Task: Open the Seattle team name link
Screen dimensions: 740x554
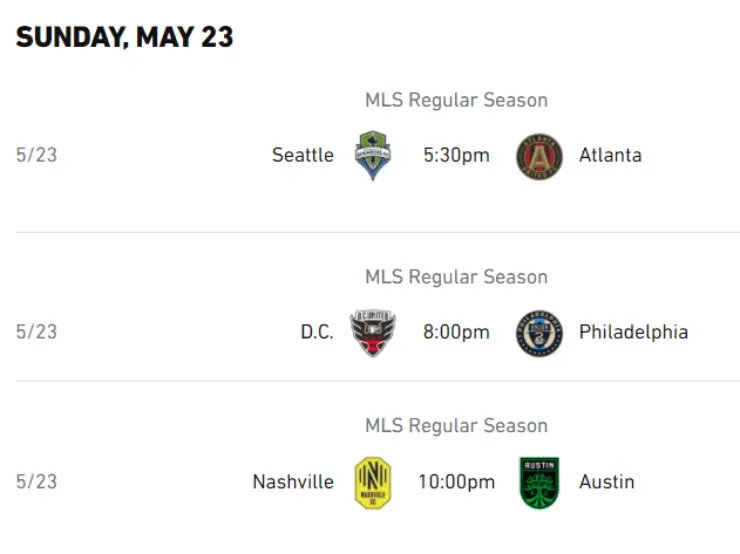Action: click(303, 155)
